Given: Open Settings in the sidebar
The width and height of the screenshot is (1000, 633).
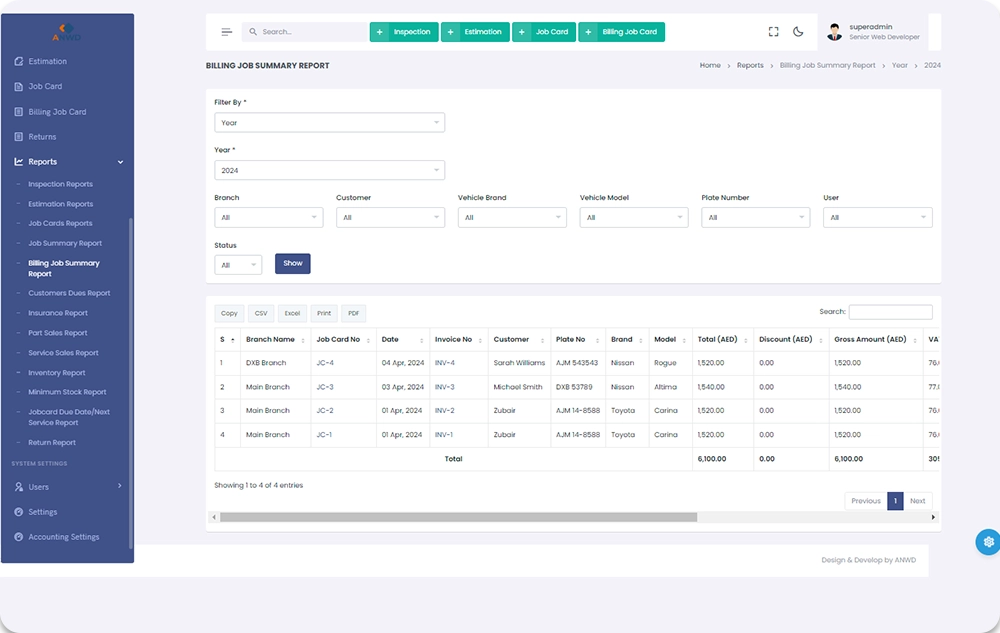Looking at the screenshot, I should pos(42,512).
